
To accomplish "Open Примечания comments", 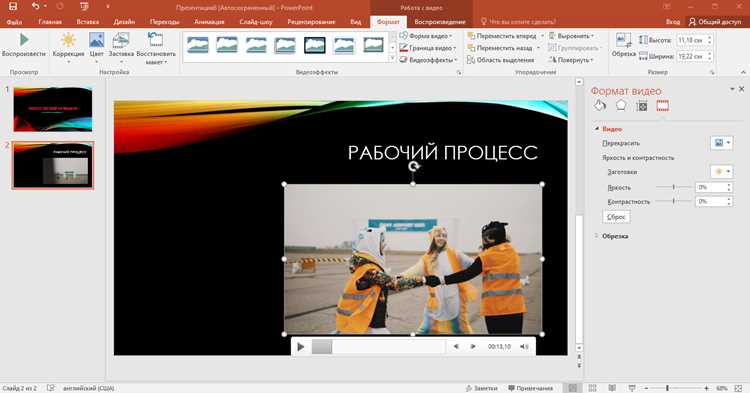I will [x=530, y=388].
